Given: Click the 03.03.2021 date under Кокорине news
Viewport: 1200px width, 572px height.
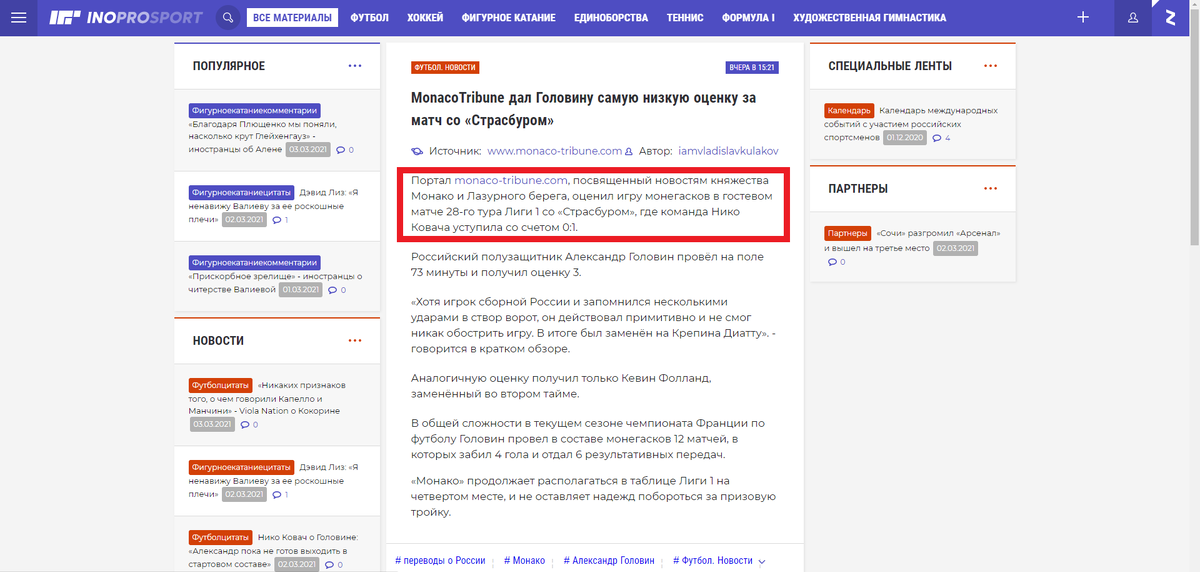Looking at the screenshot, I should pos(211,424).
